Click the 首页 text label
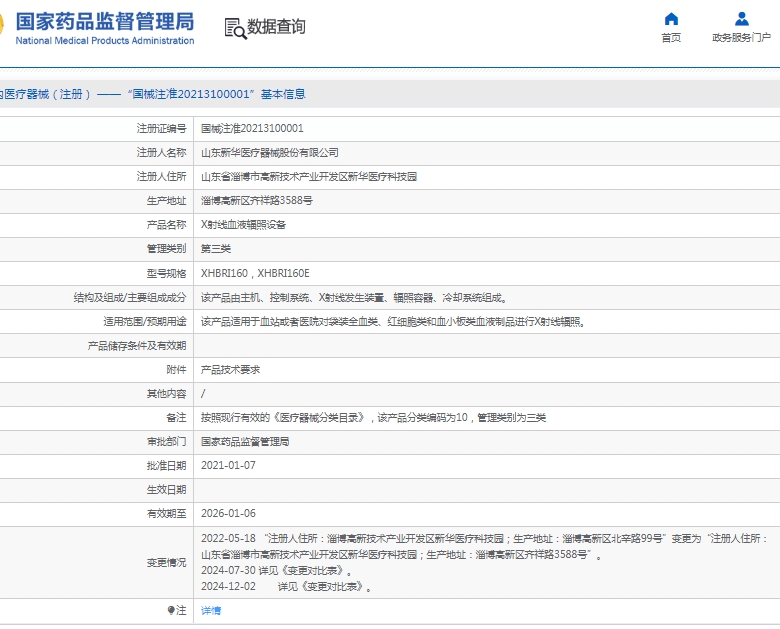This screenshot has height=629, width=780. (671, 38)
